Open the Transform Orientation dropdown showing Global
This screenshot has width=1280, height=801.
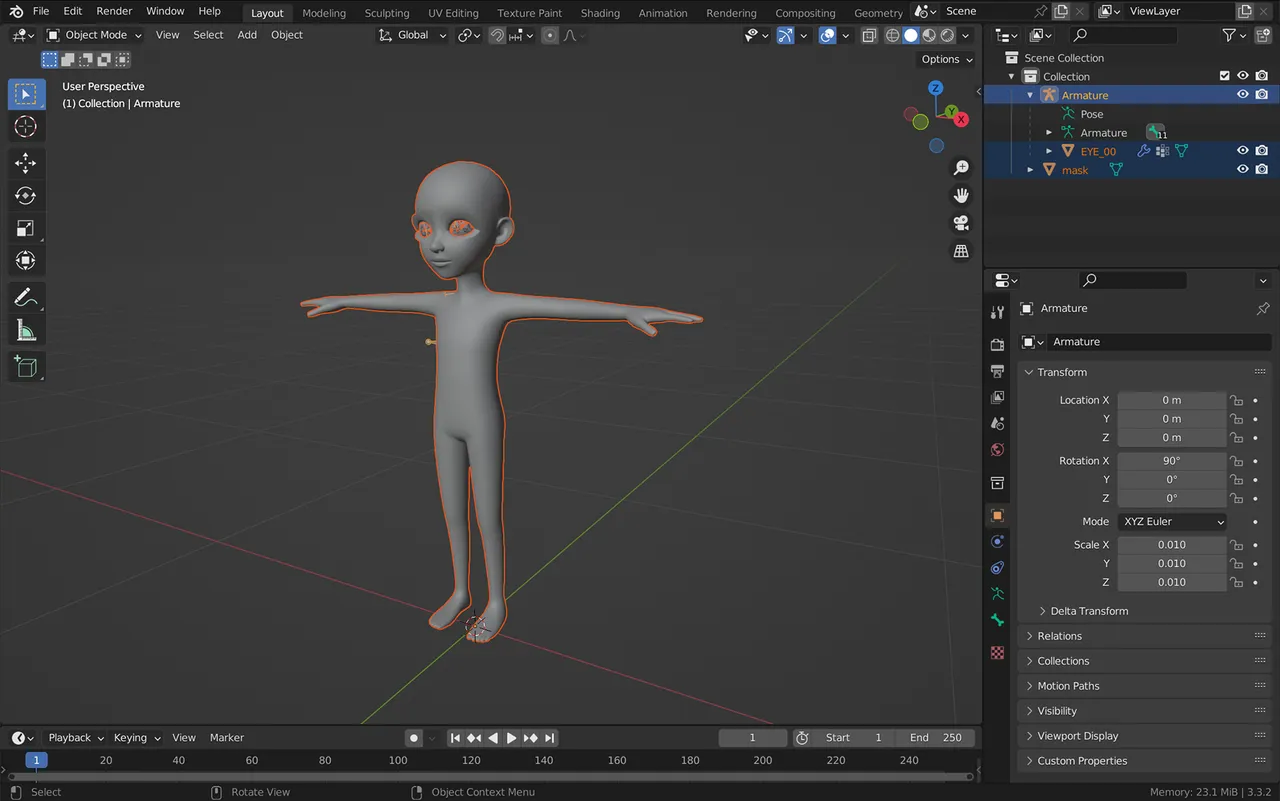[412, 35]
